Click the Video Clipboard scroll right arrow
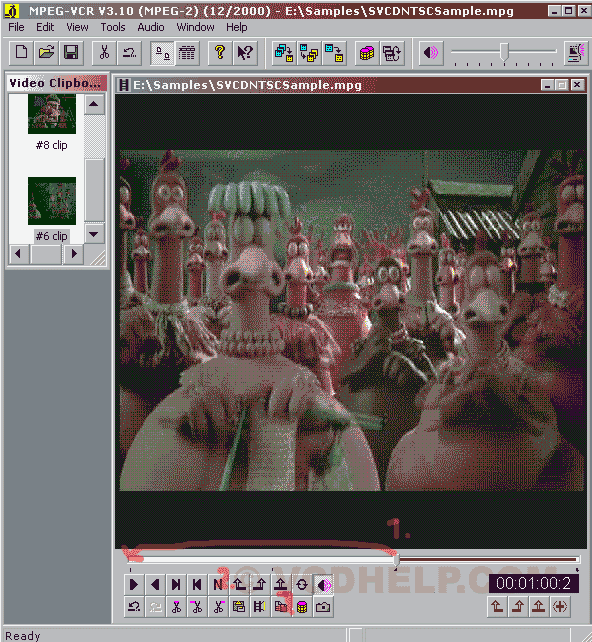The width and height of the screenshot is (592, 642). (x=74, y=254)
